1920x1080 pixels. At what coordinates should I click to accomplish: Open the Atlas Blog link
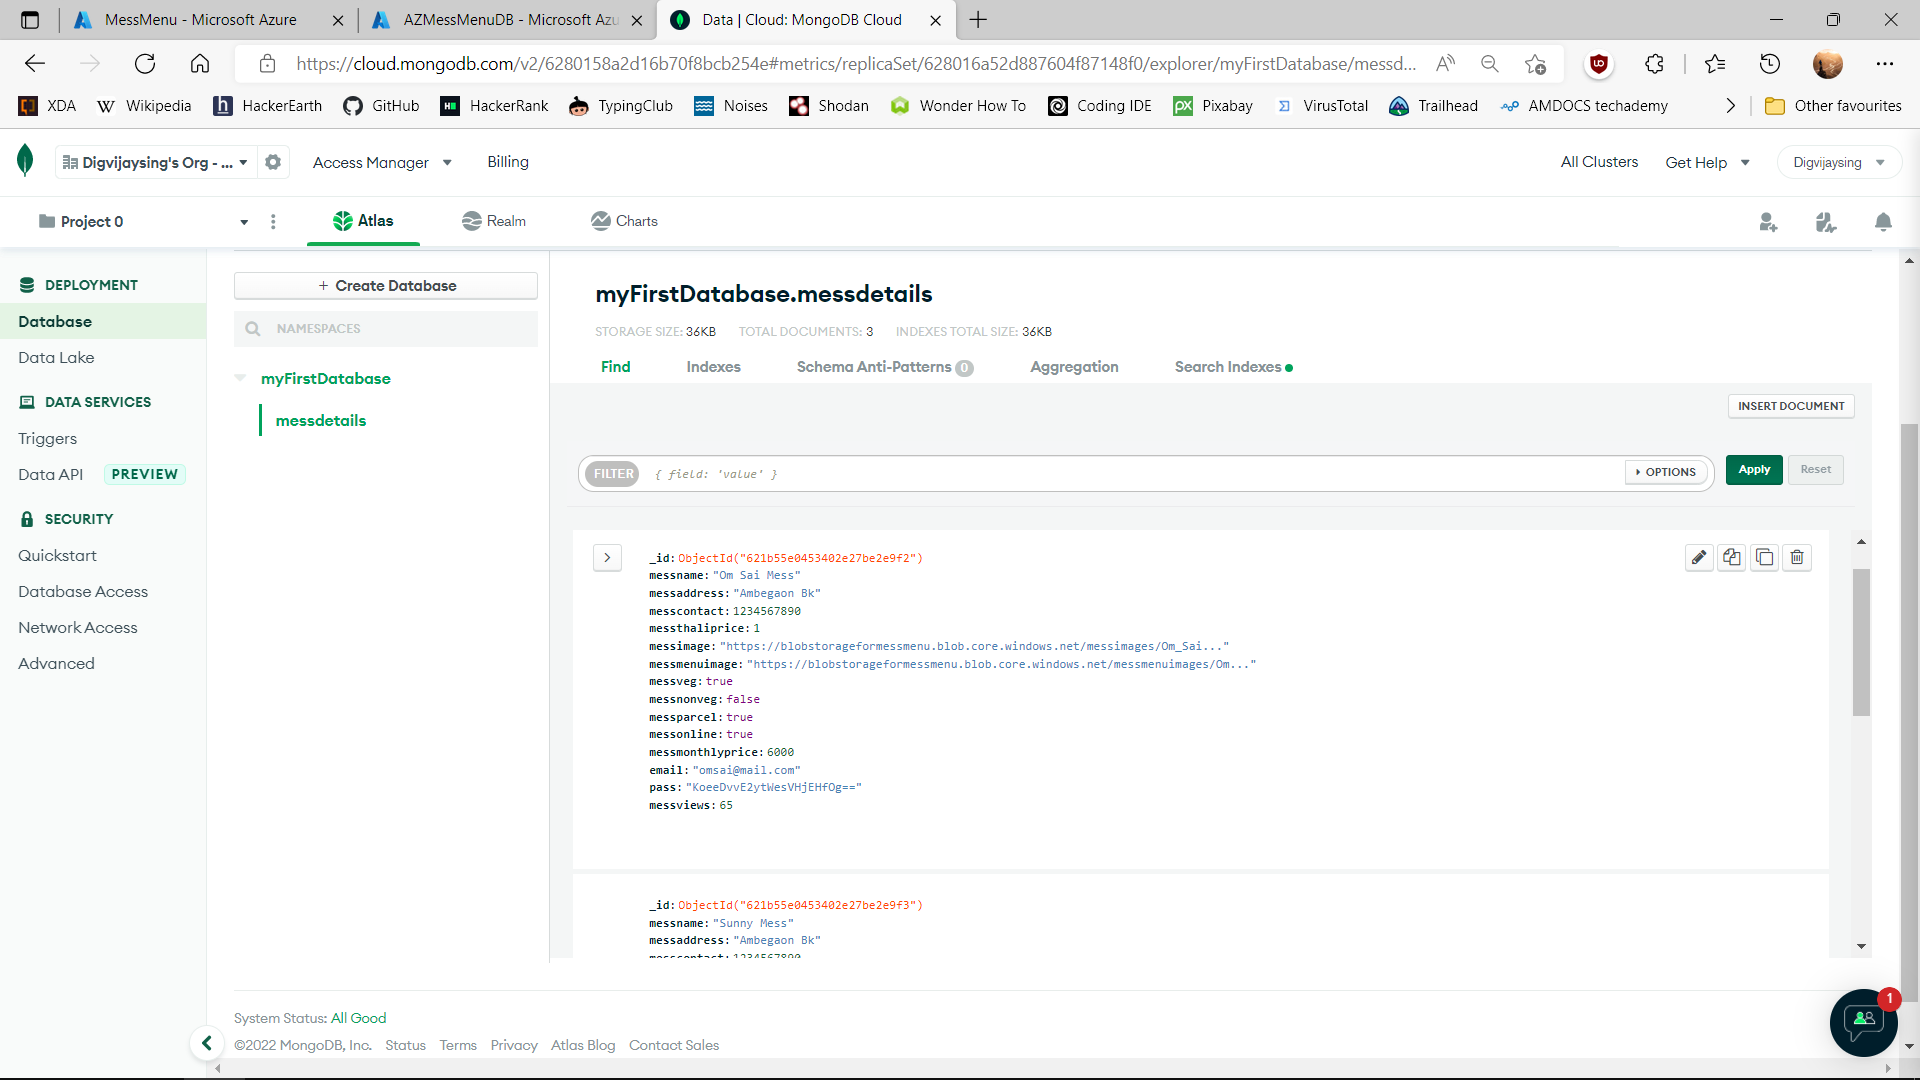click(583, 1045)
